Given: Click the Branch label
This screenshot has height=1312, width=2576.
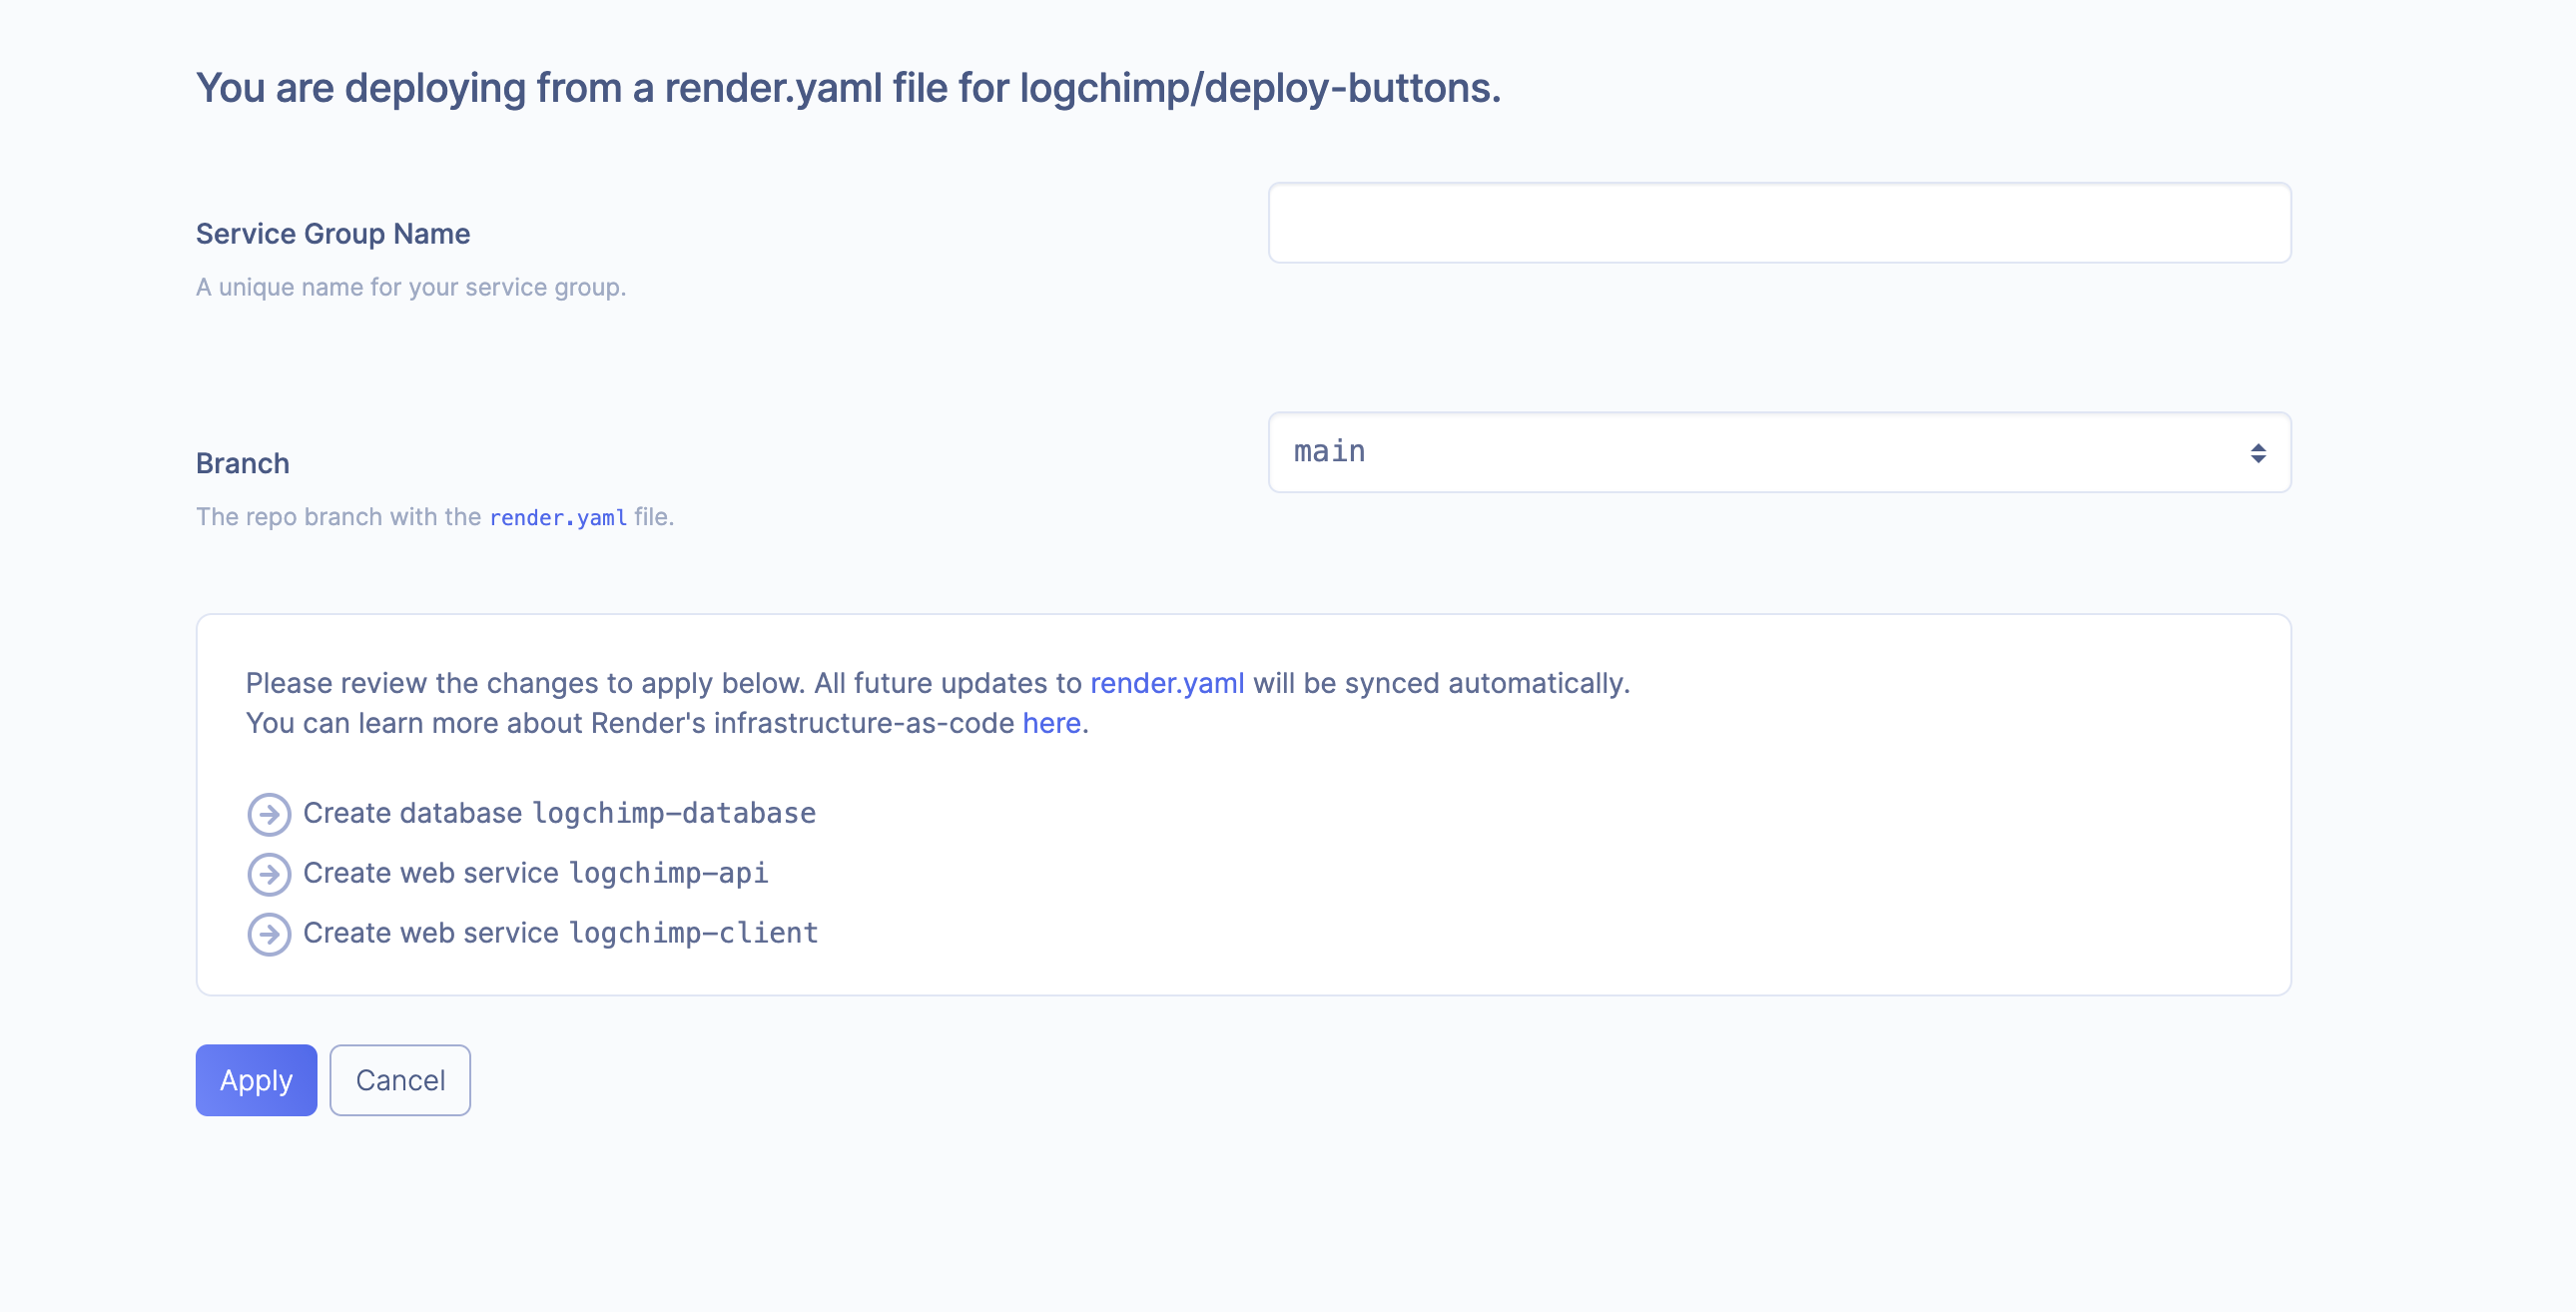Looking at the screenshot, I should pos(242,462).
